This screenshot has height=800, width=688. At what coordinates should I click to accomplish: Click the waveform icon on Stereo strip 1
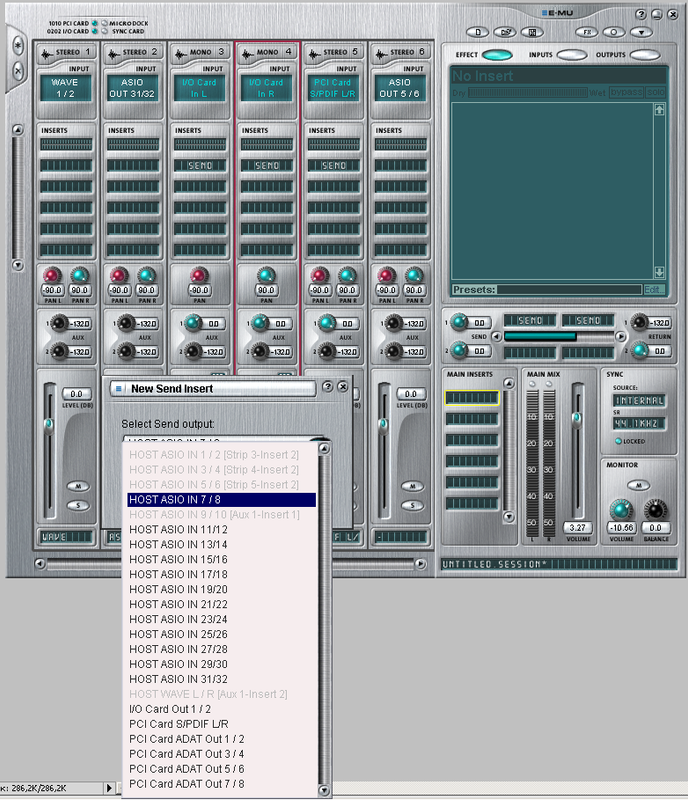[x=46, y=53]
